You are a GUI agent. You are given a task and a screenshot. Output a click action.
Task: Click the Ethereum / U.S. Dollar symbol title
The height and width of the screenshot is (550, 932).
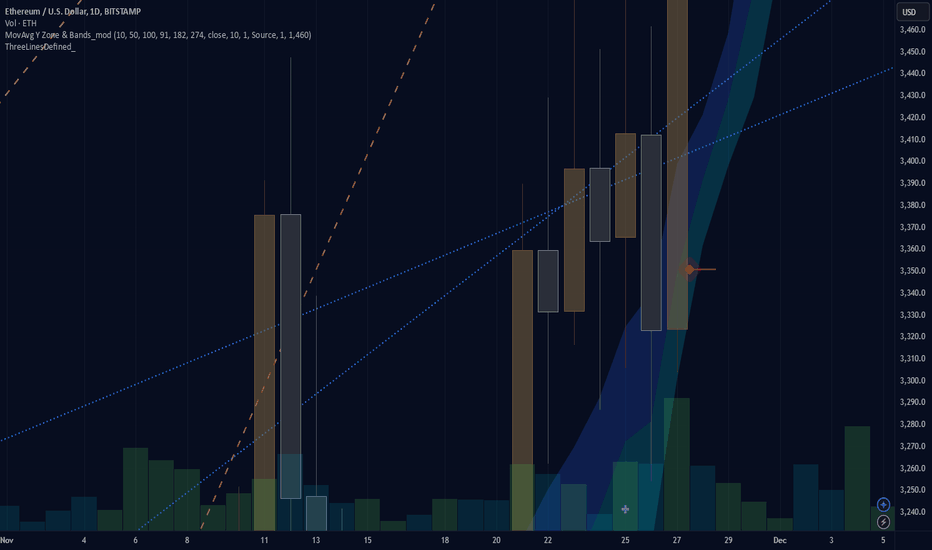pos(73,11)
